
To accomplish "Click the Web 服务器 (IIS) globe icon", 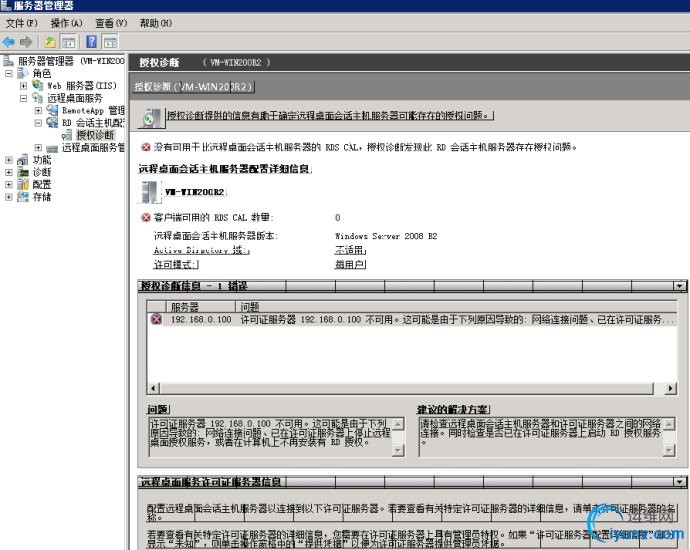I will [38, 85].
